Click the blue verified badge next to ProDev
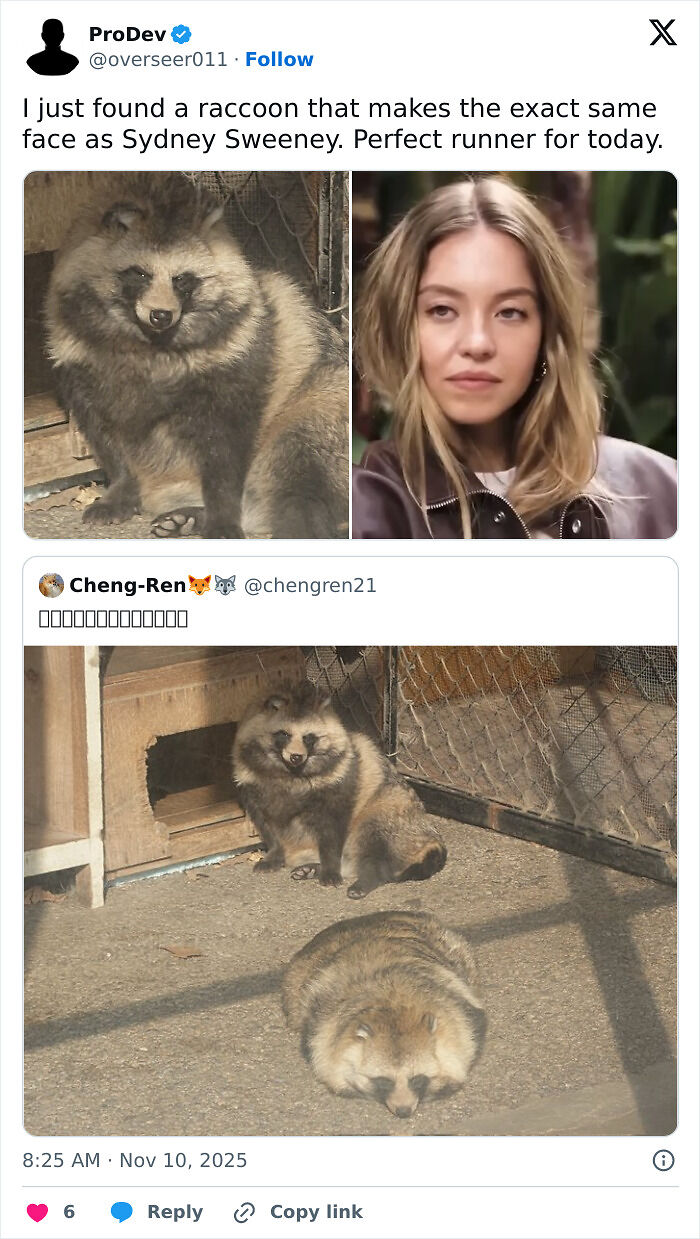700x1239 pixels. (x=180, y=31)
